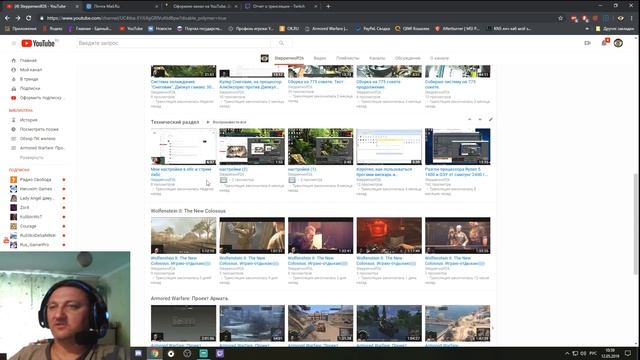Open the Twitch app in taskbar

click(x=220, y=353)
